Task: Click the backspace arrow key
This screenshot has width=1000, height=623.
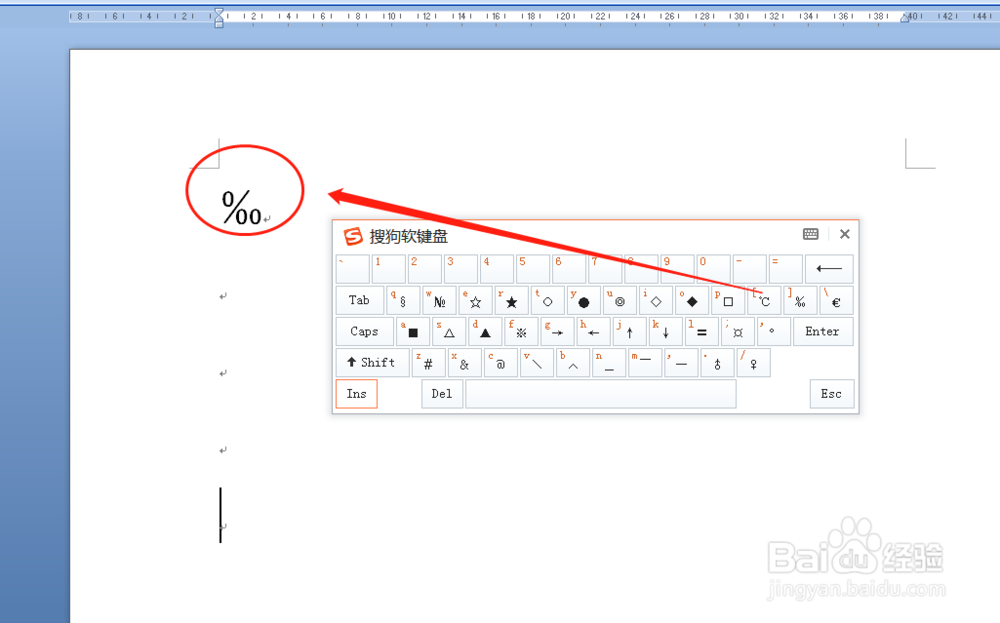Action: coord(829,269)
